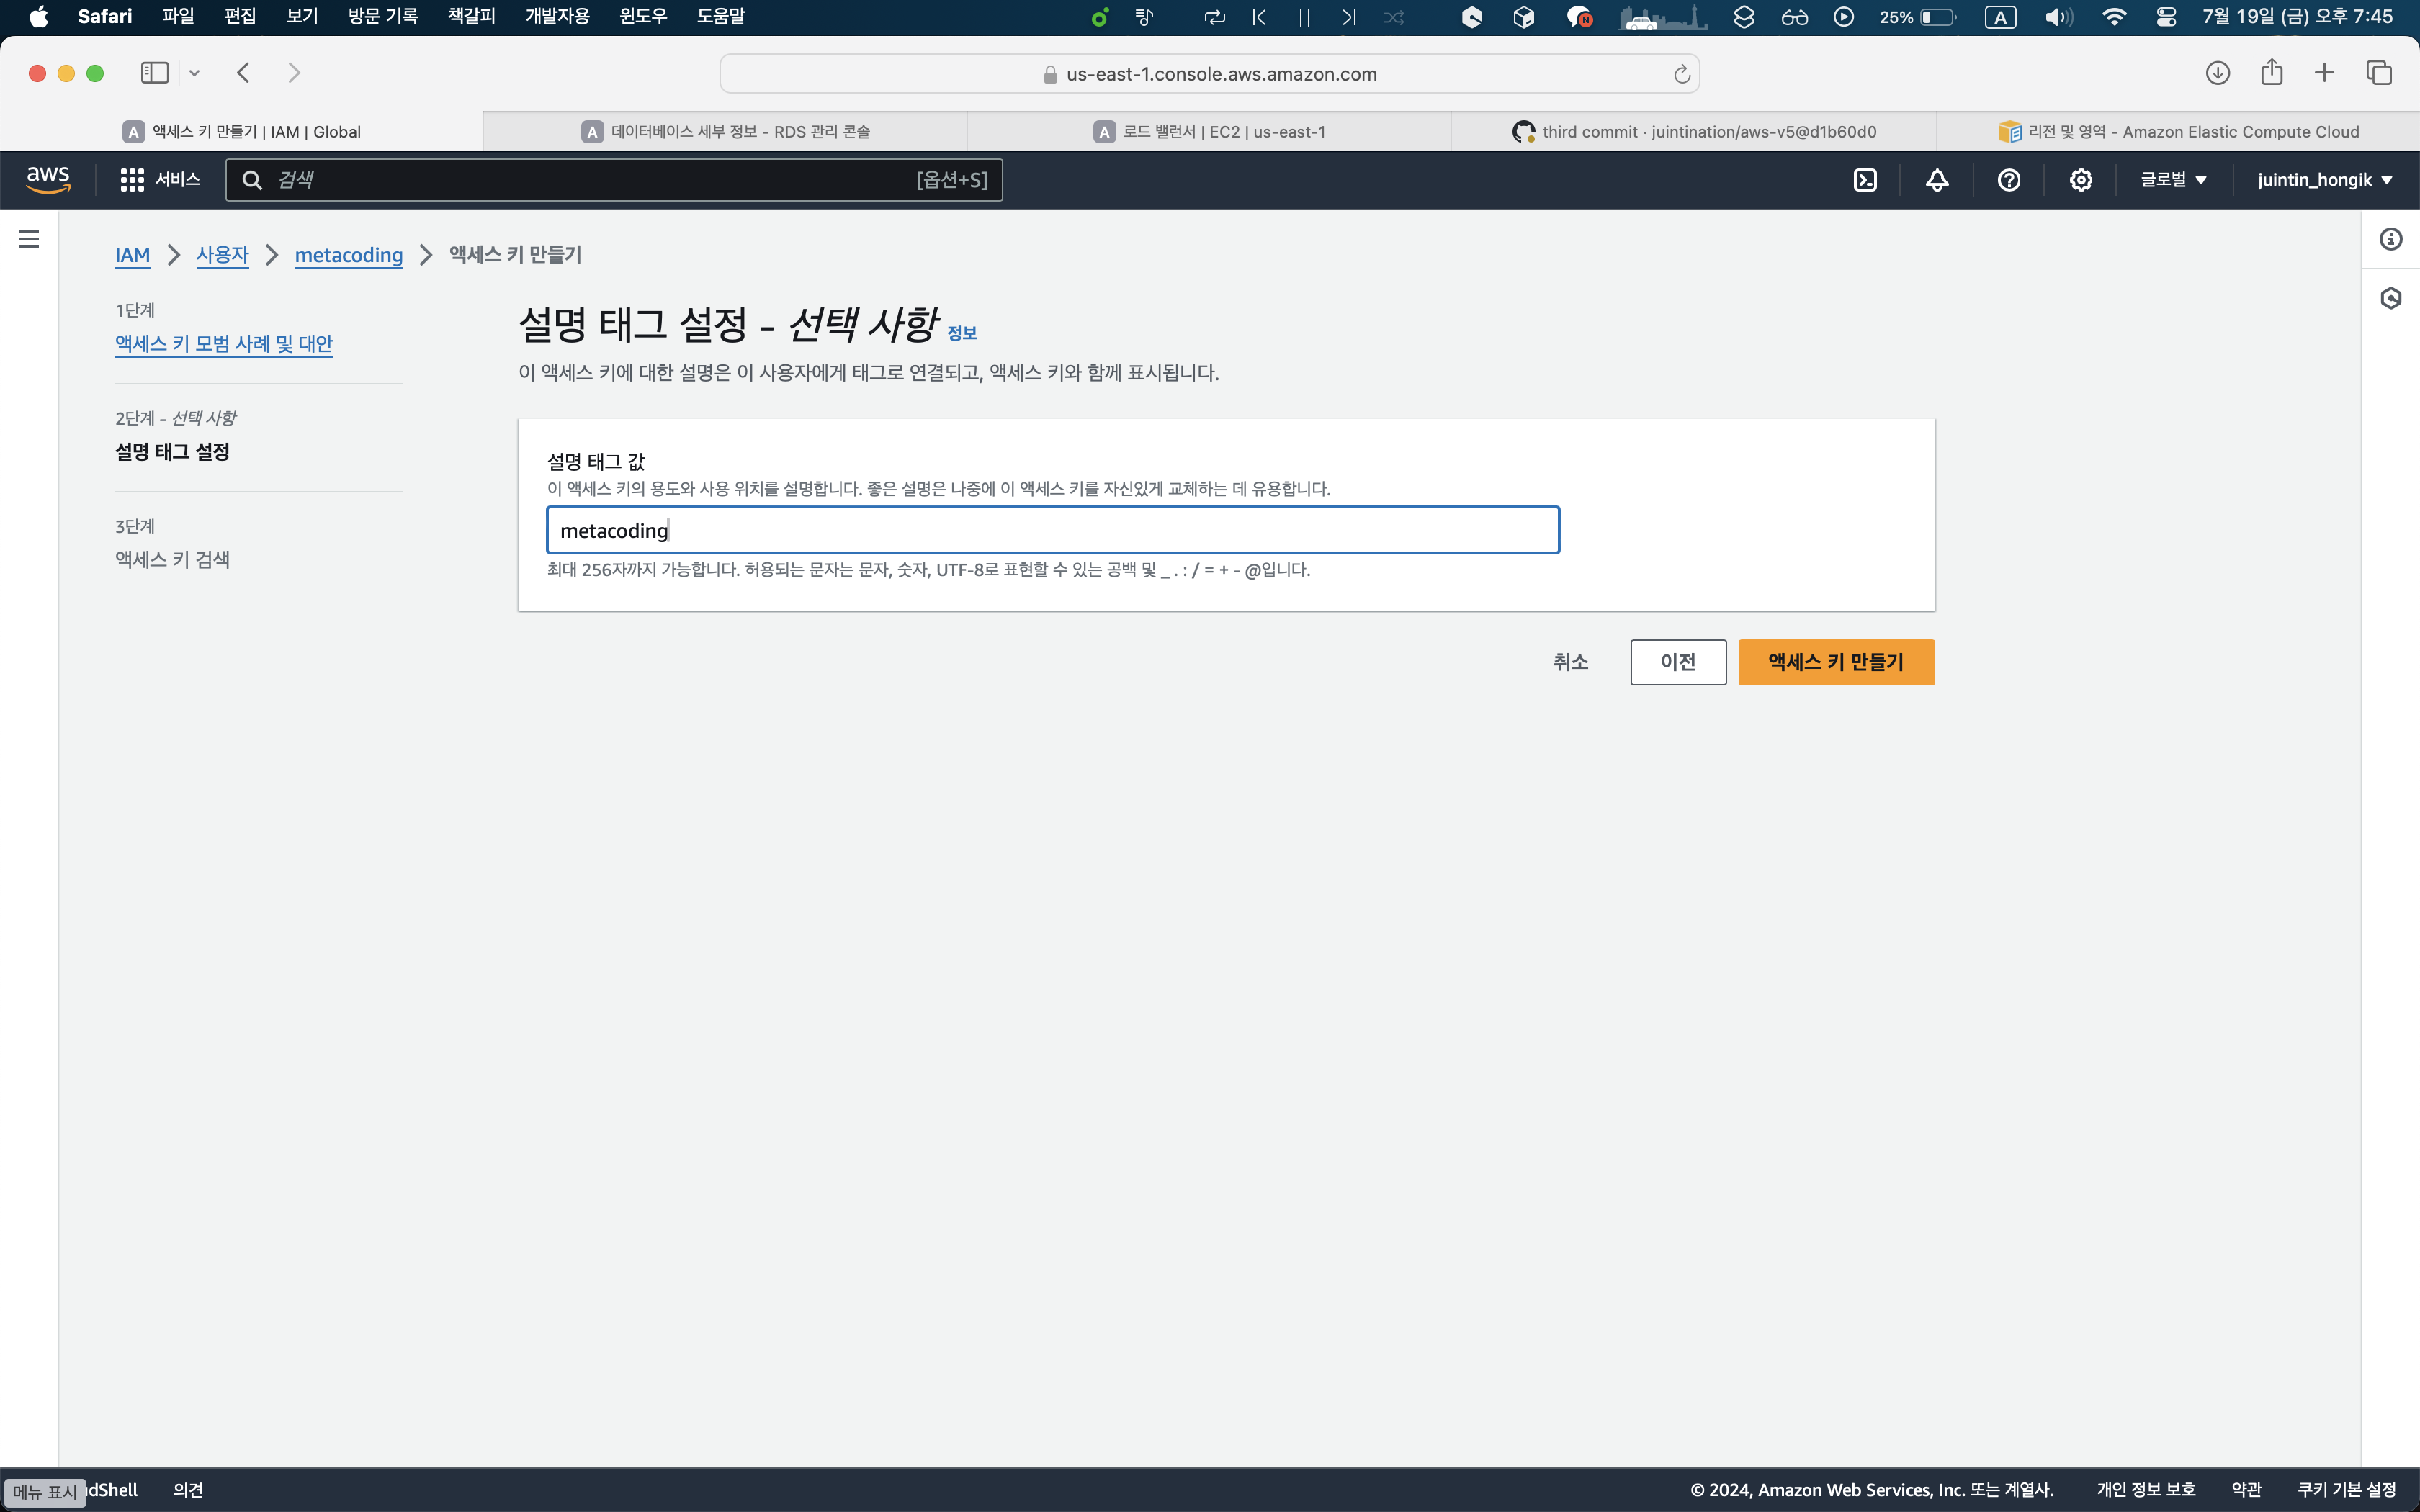
Task: Open the AWS console settings gear icon
Action: tap(2081, 180)
